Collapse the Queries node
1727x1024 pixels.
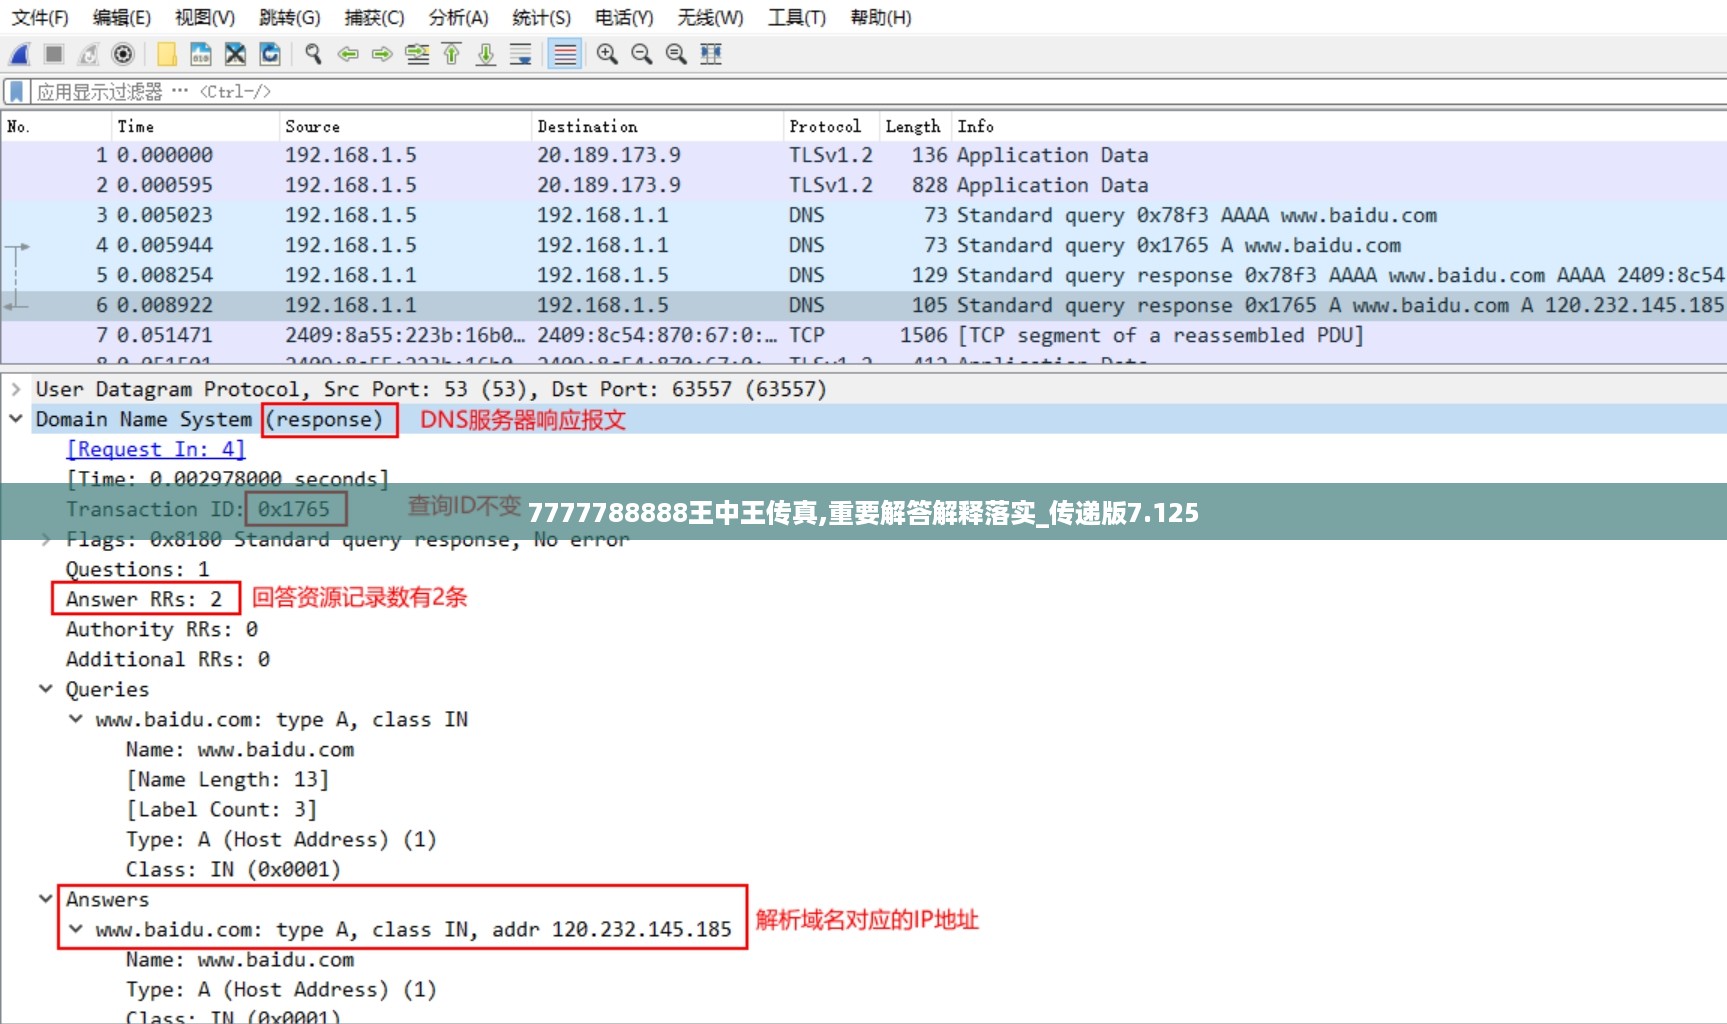point(46,689)
